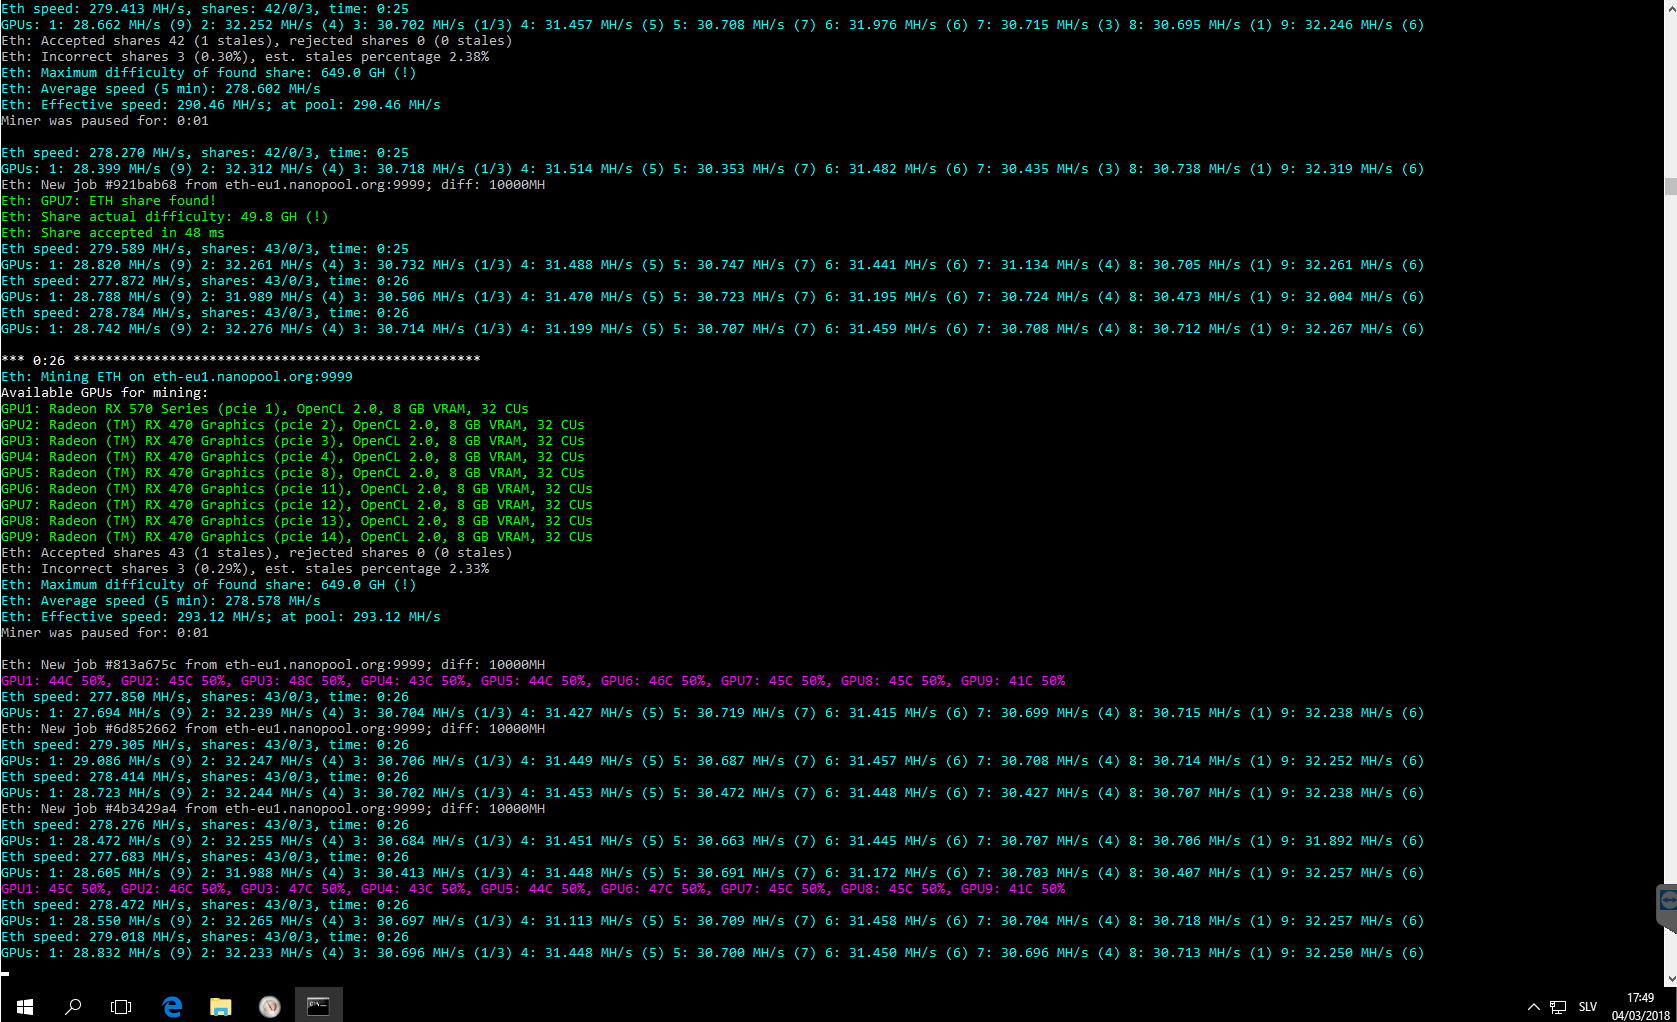This screenshot has height=1022, width=1677.
Task: Click 'Eth speed: 278.270 MH/s' line
Action: pos(205,153)
